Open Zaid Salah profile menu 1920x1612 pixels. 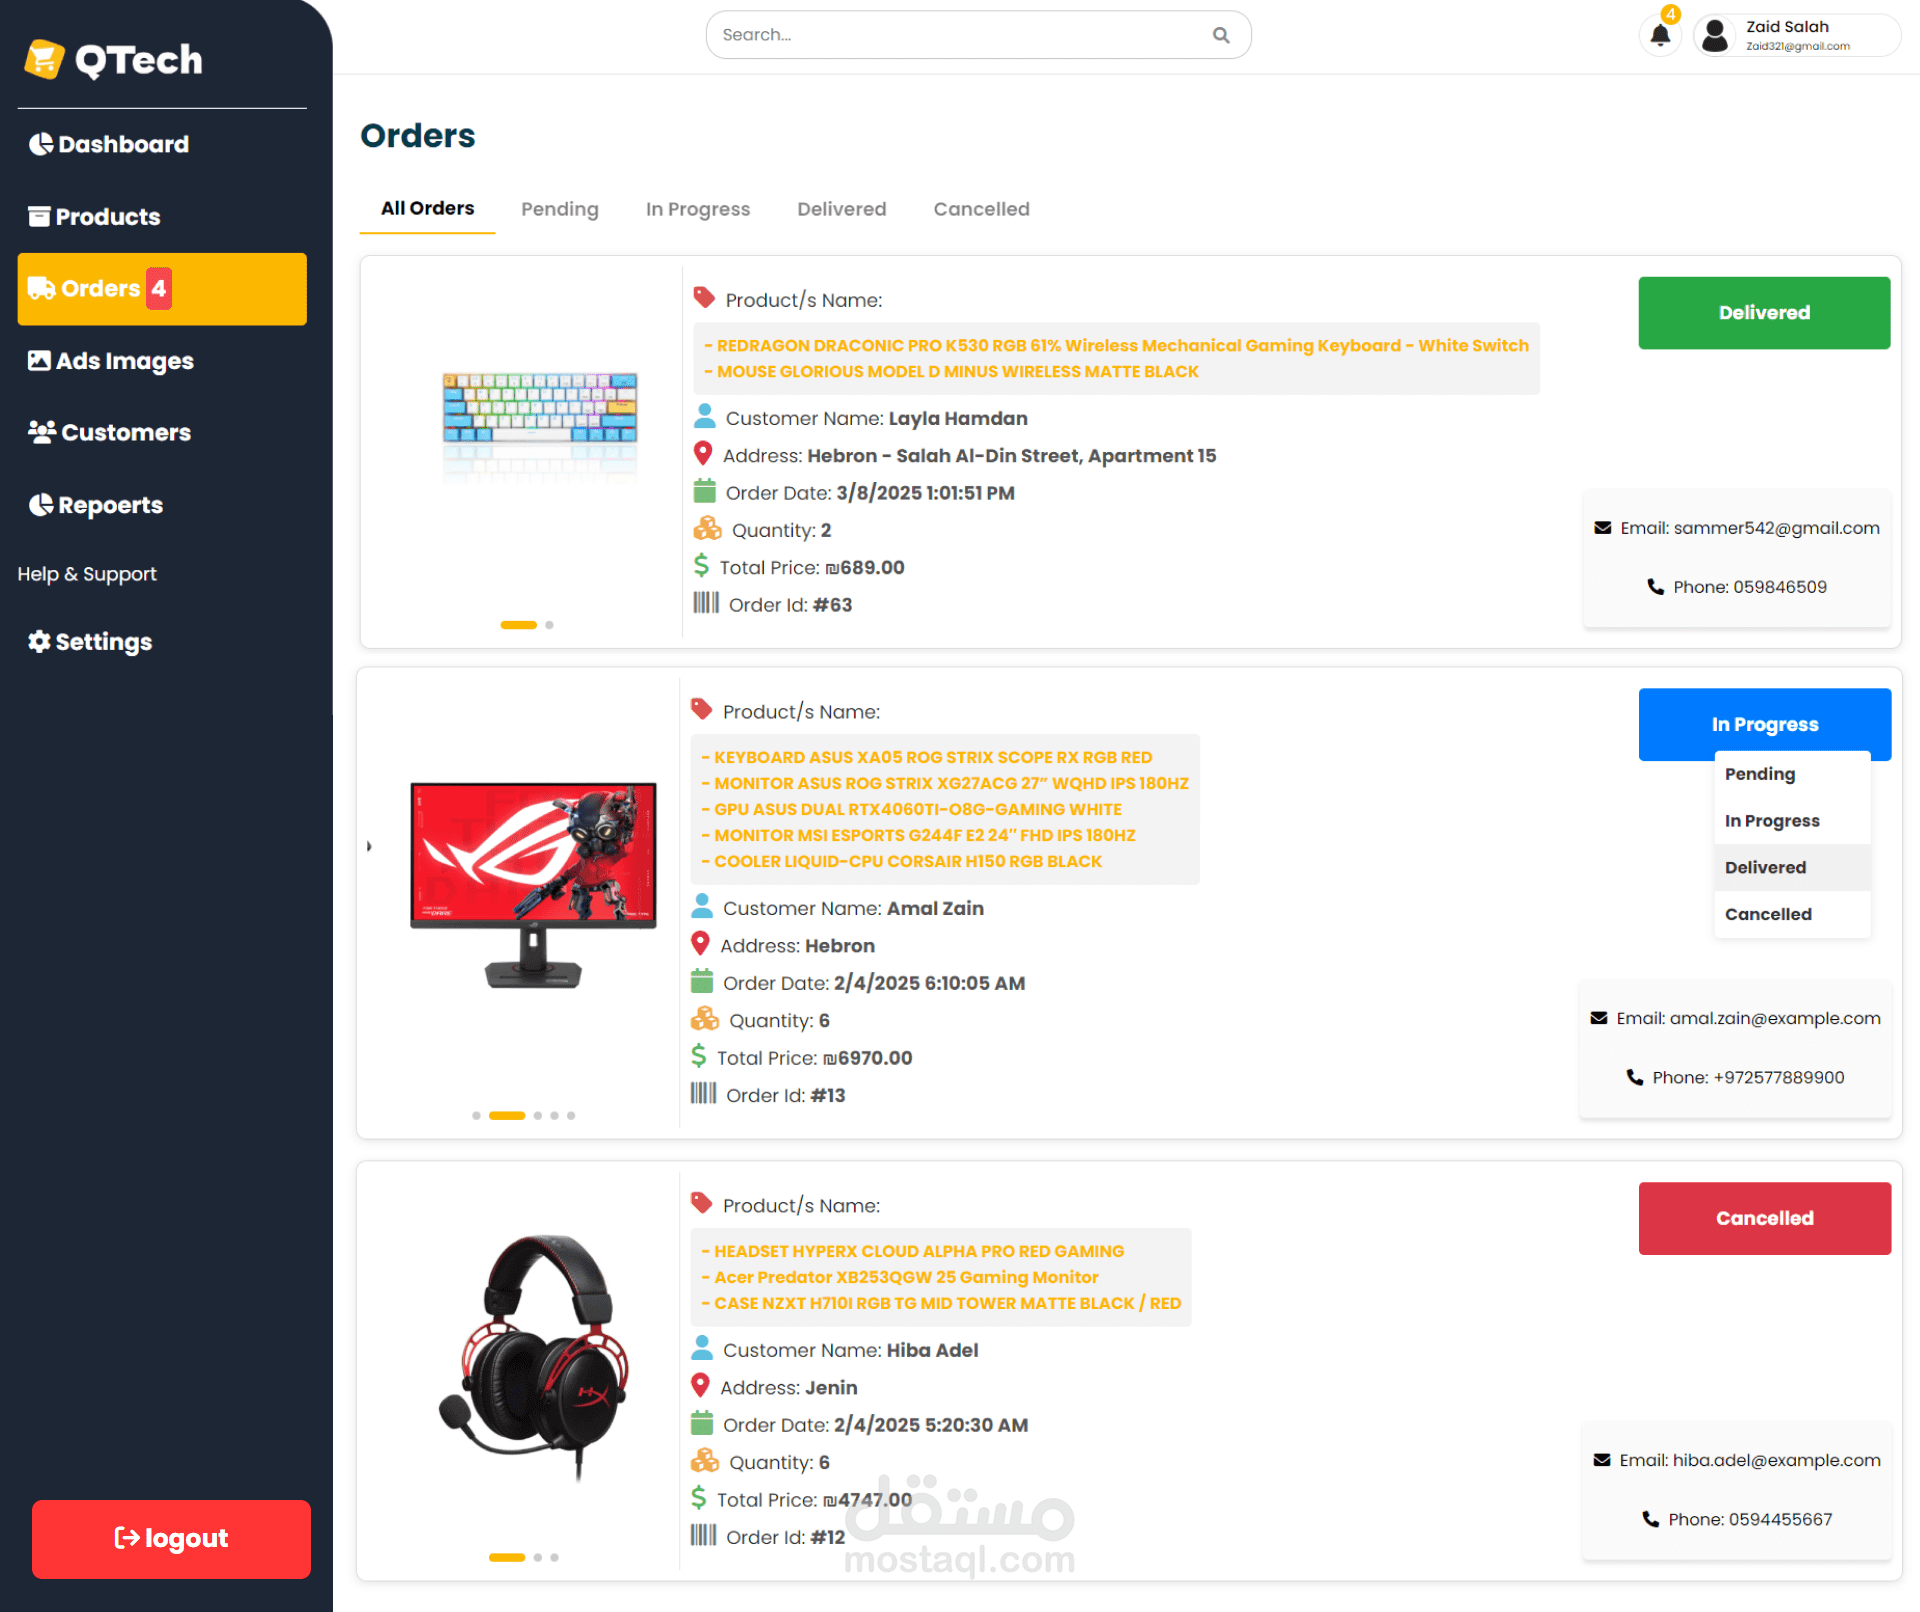coord(1797,35)
